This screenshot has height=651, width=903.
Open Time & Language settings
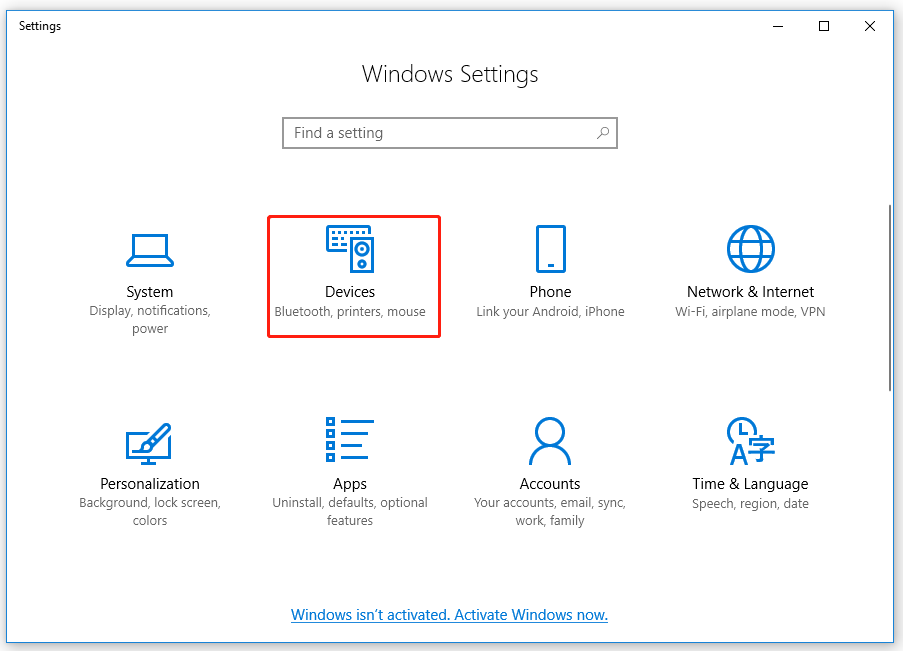tap(750, 460)
